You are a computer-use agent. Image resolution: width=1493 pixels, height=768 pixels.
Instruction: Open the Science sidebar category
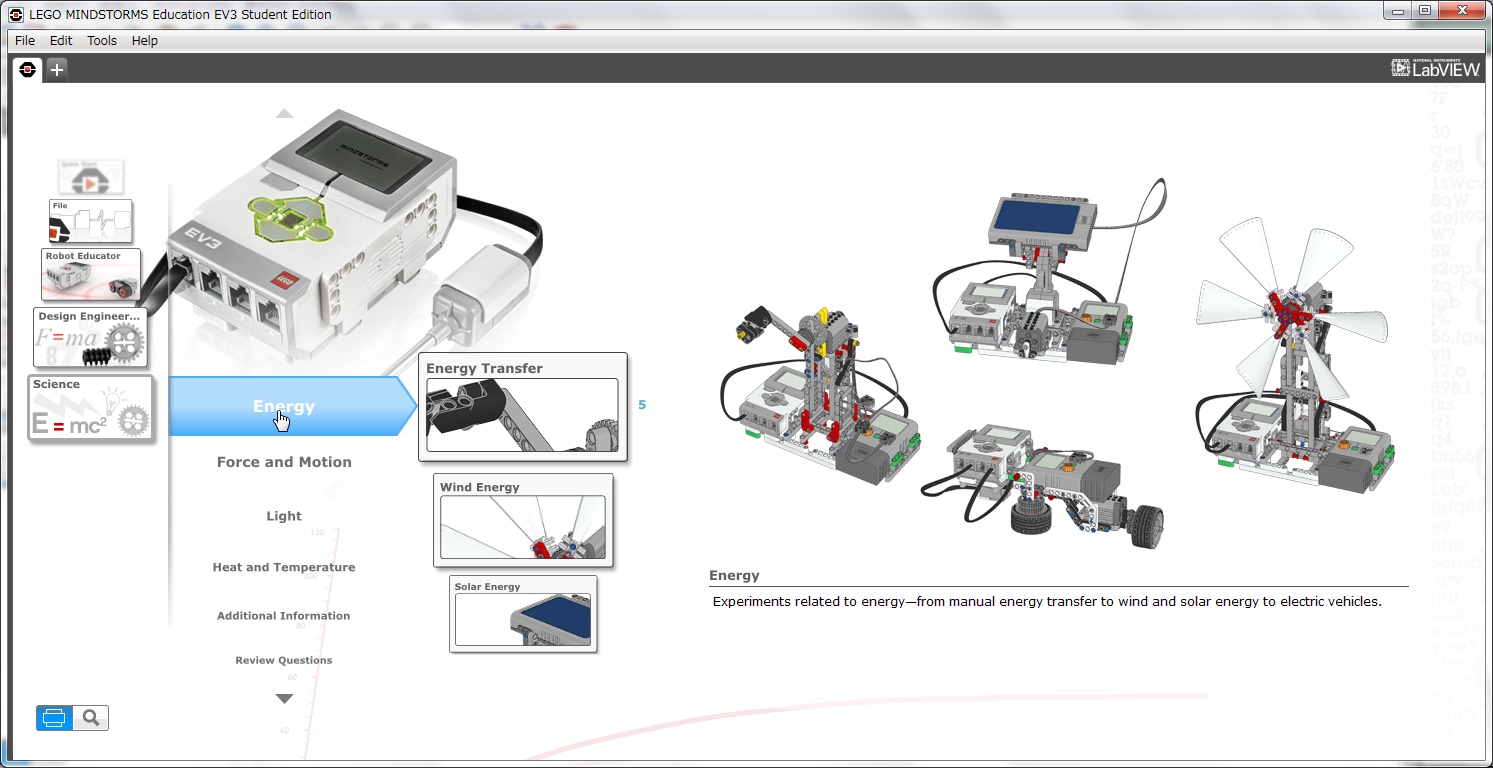click(91, 407)
